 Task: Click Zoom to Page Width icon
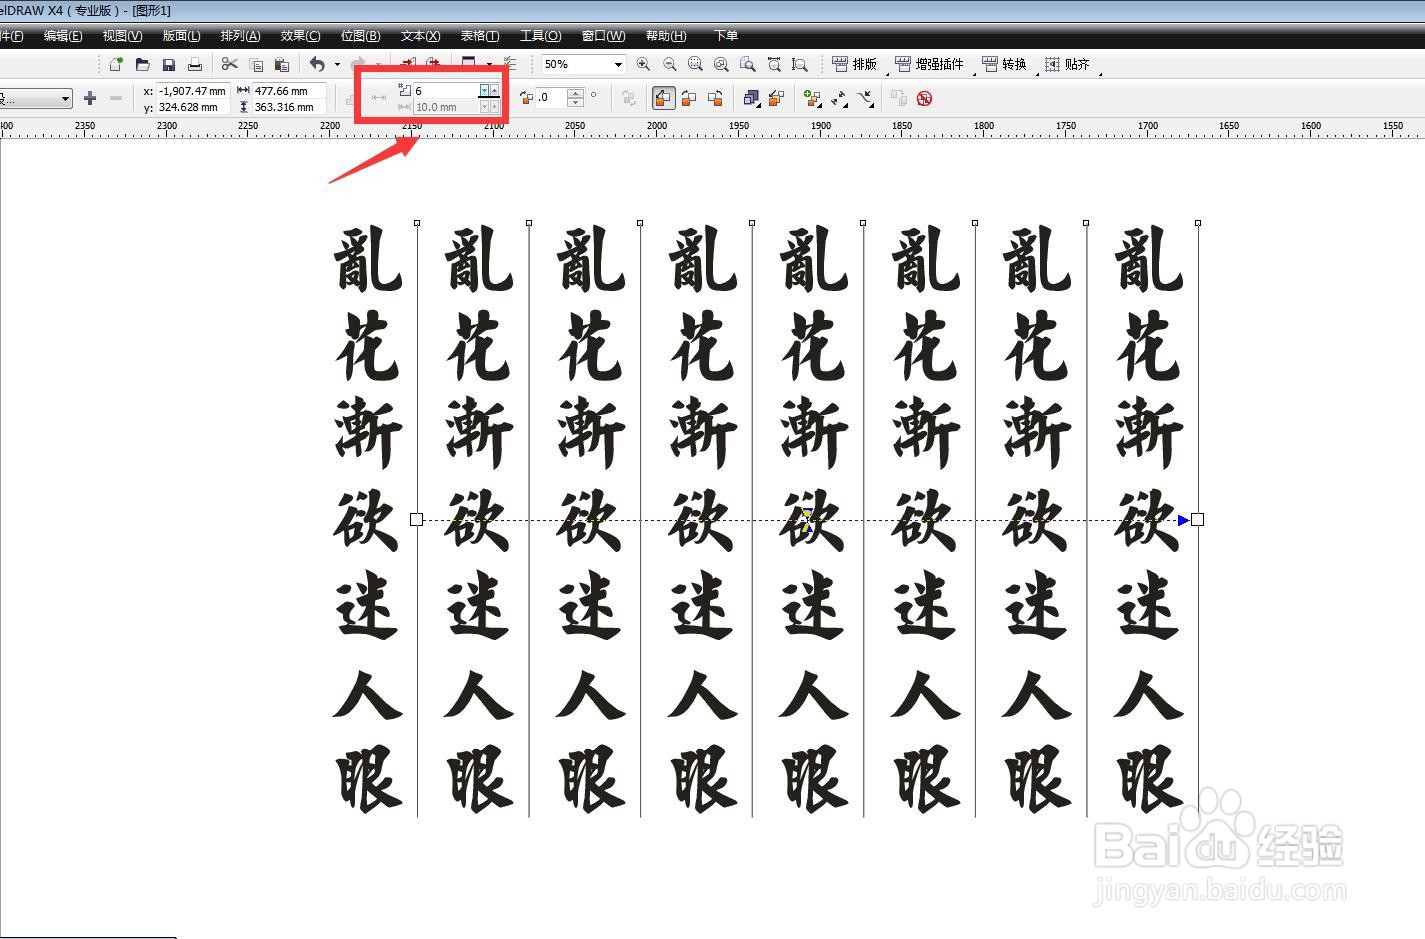coord(774,64)
